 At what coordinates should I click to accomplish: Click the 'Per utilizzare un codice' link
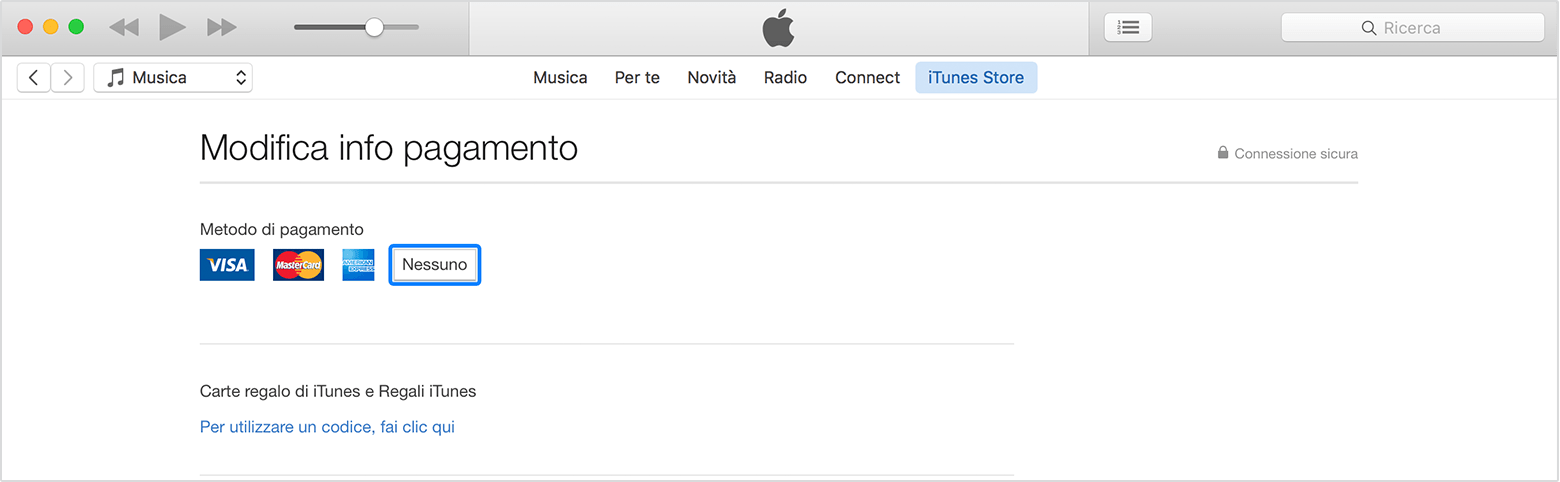click(327, 427)
